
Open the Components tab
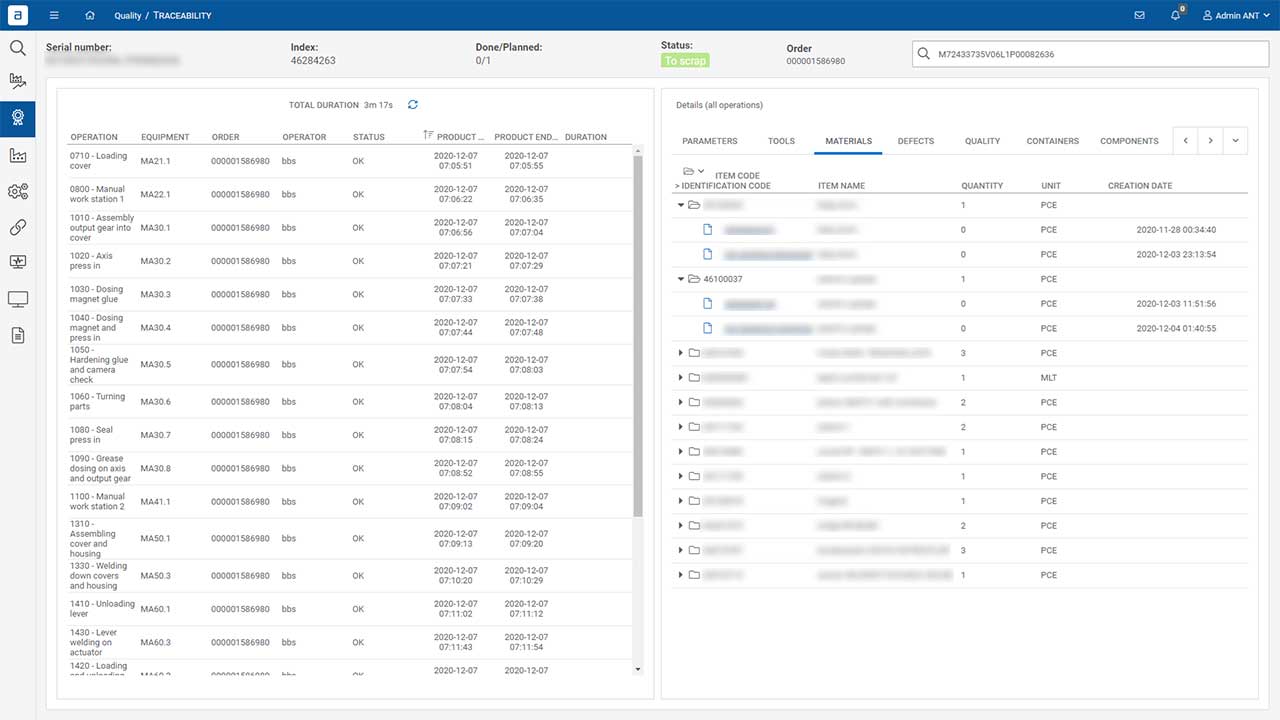point(1129,141)
